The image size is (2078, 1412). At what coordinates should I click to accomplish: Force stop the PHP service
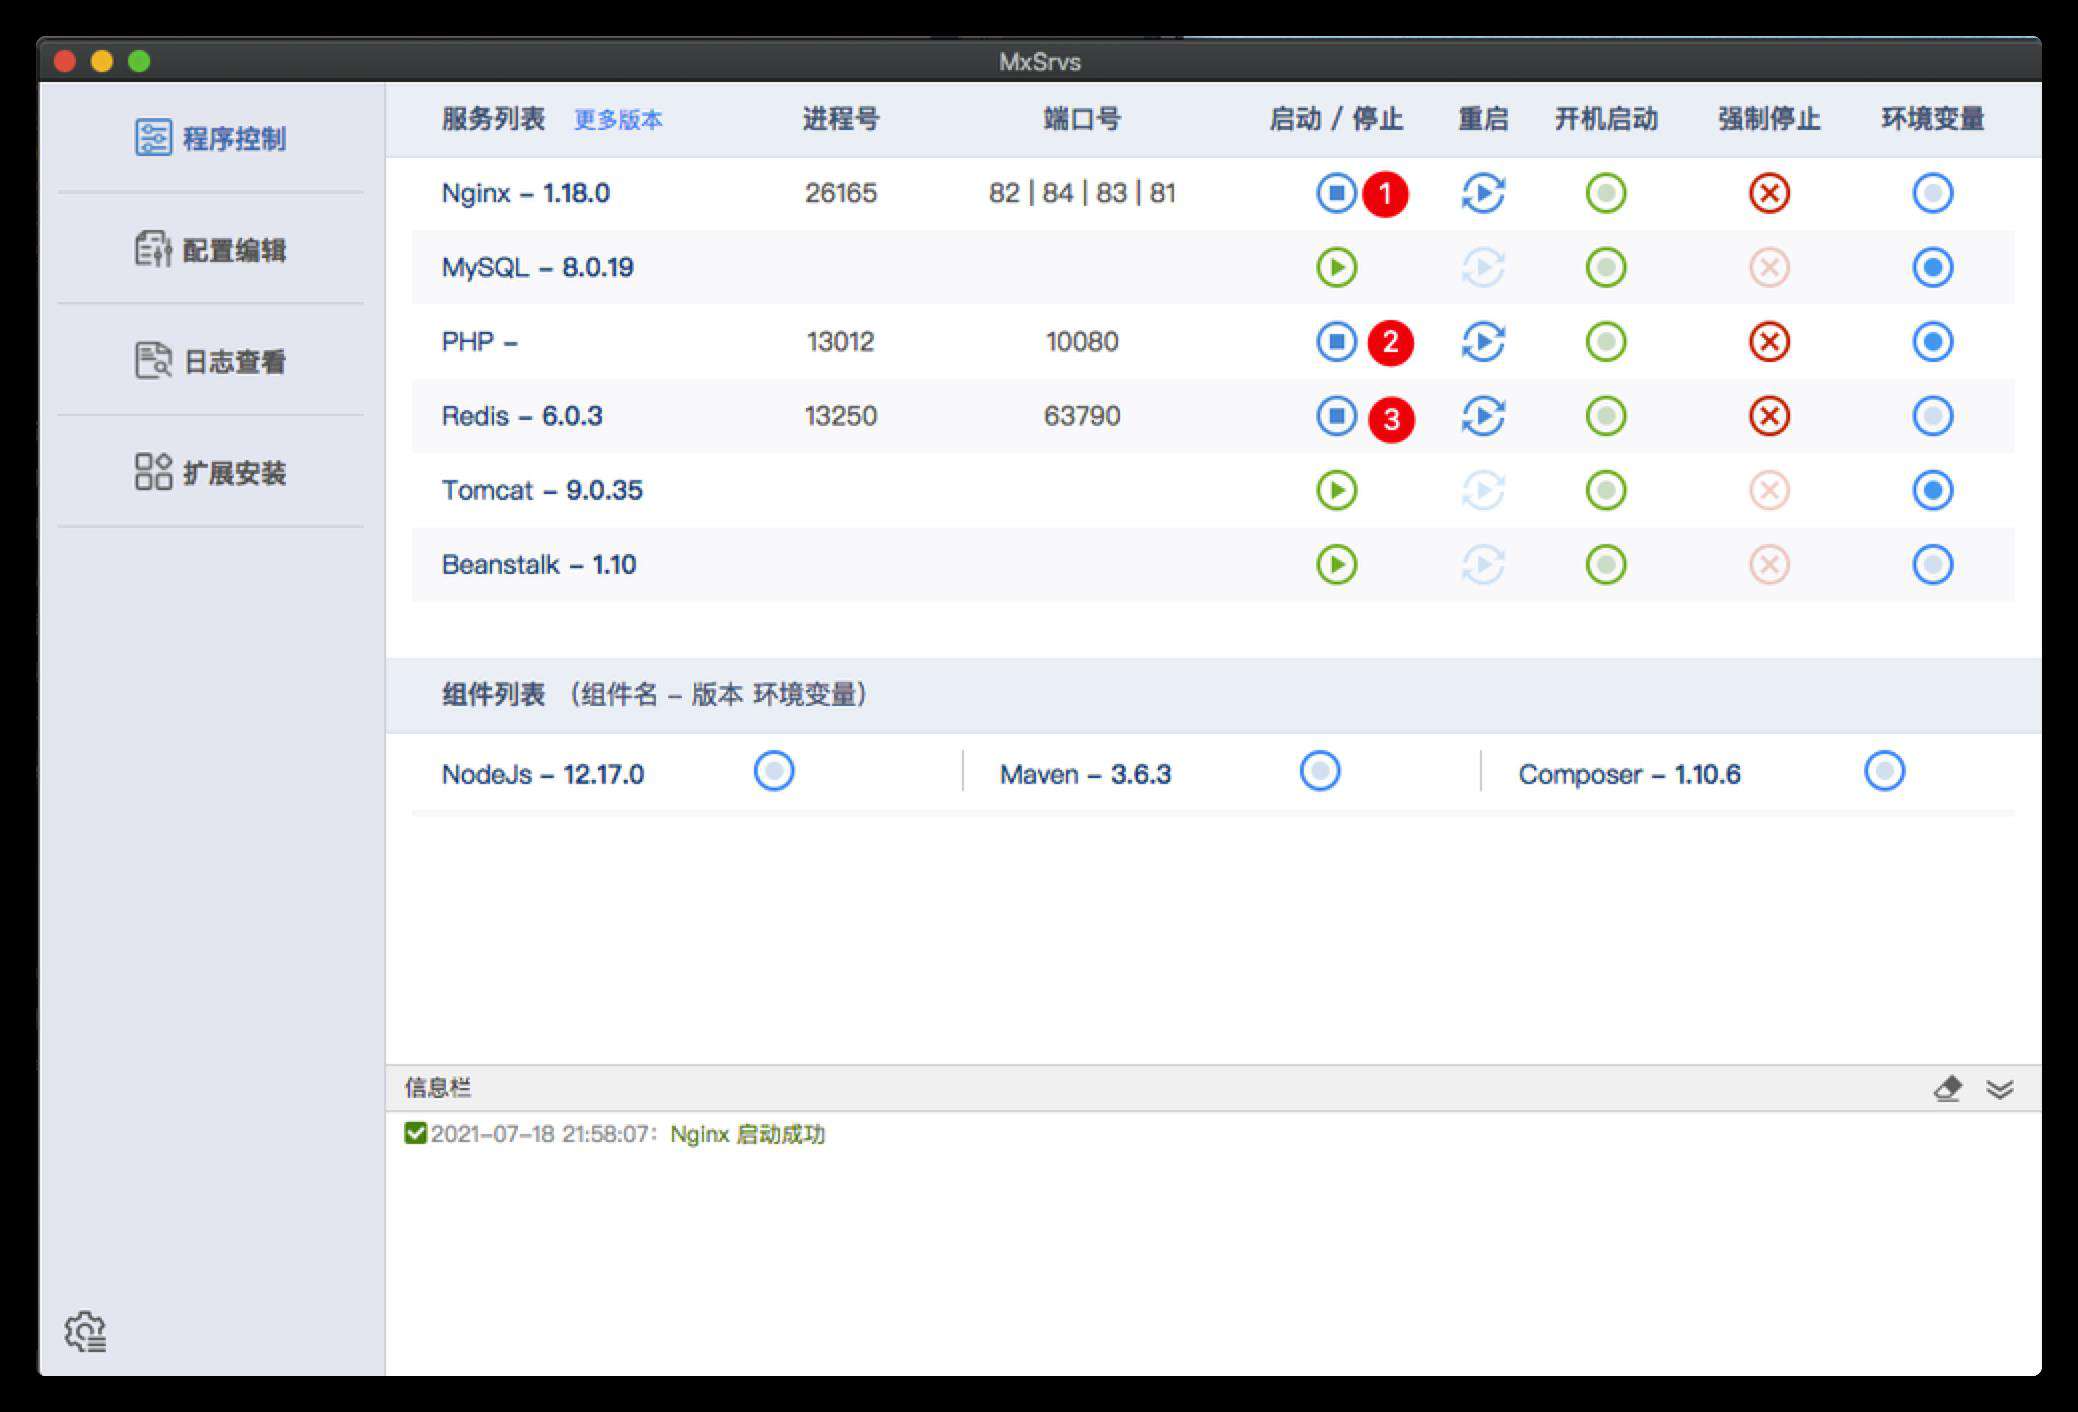tap(1769, 342)
